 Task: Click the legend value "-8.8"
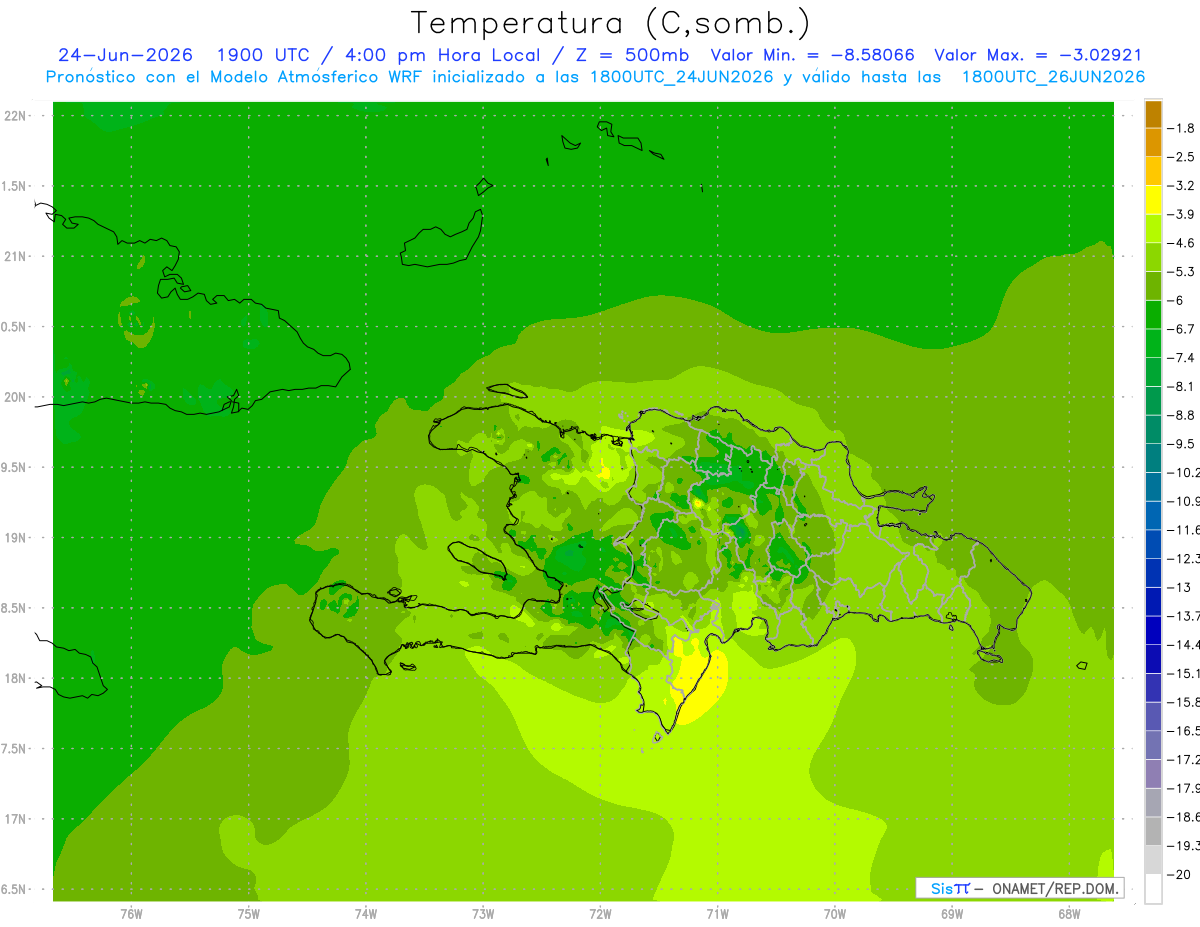1182,415
